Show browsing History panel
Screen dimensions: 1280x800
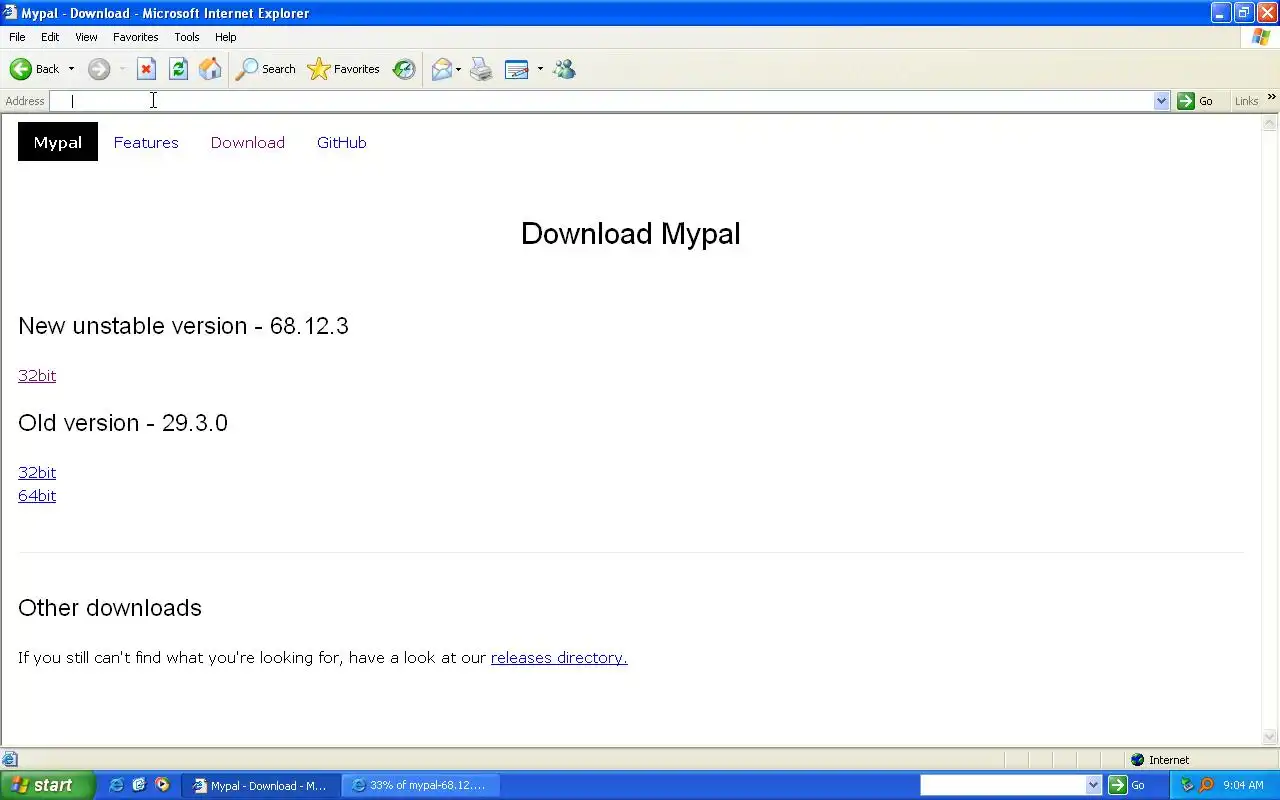click(x=404, y=69)
